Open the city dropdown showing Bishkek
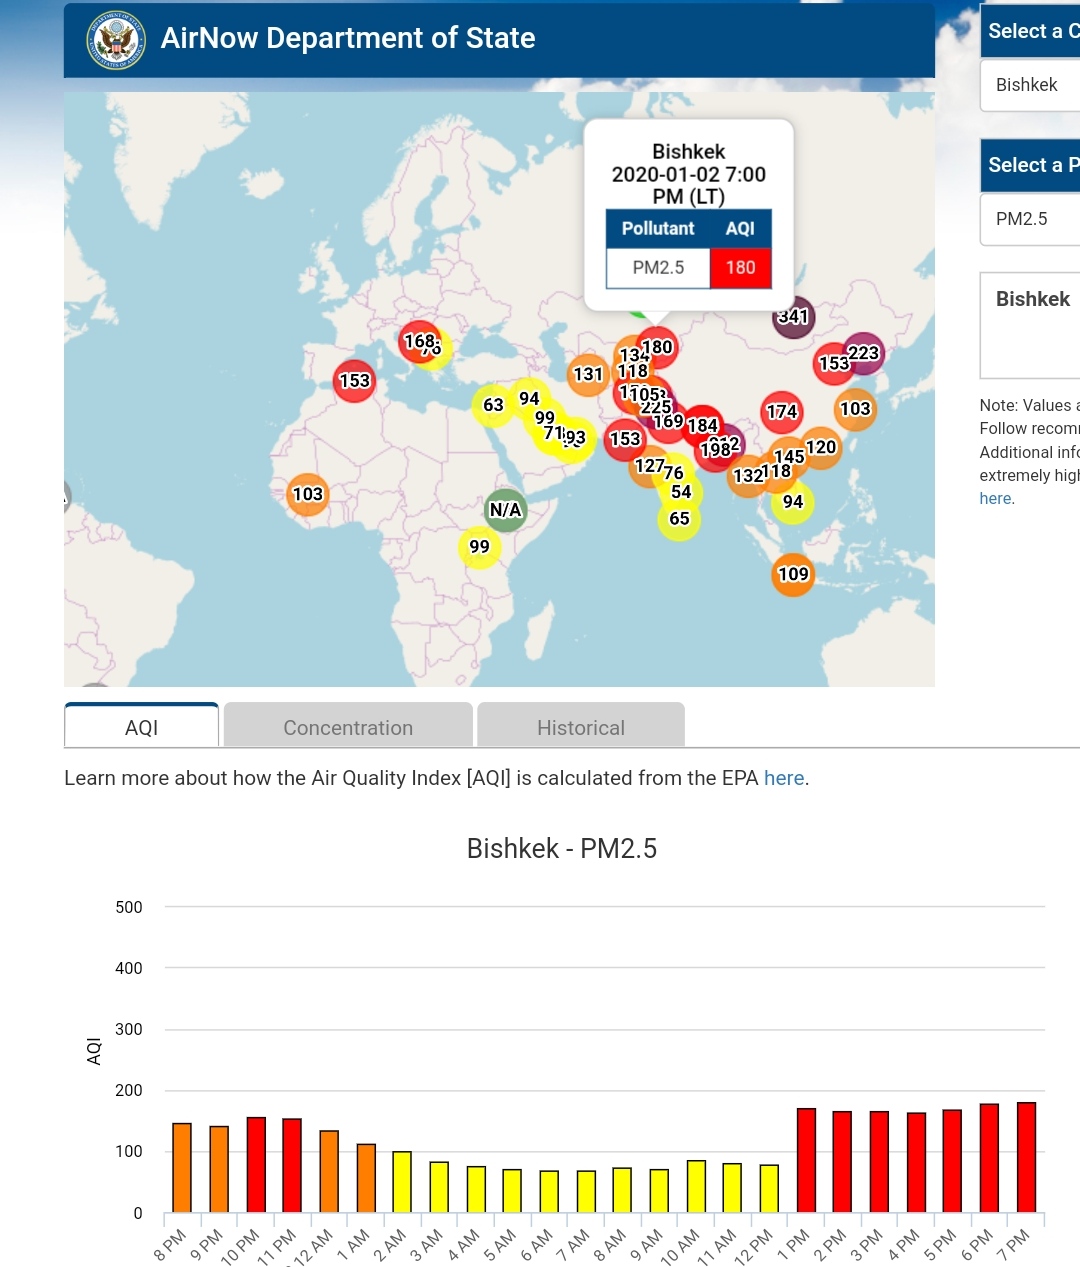The image size is (1080, 1267). click(1030, 85)
